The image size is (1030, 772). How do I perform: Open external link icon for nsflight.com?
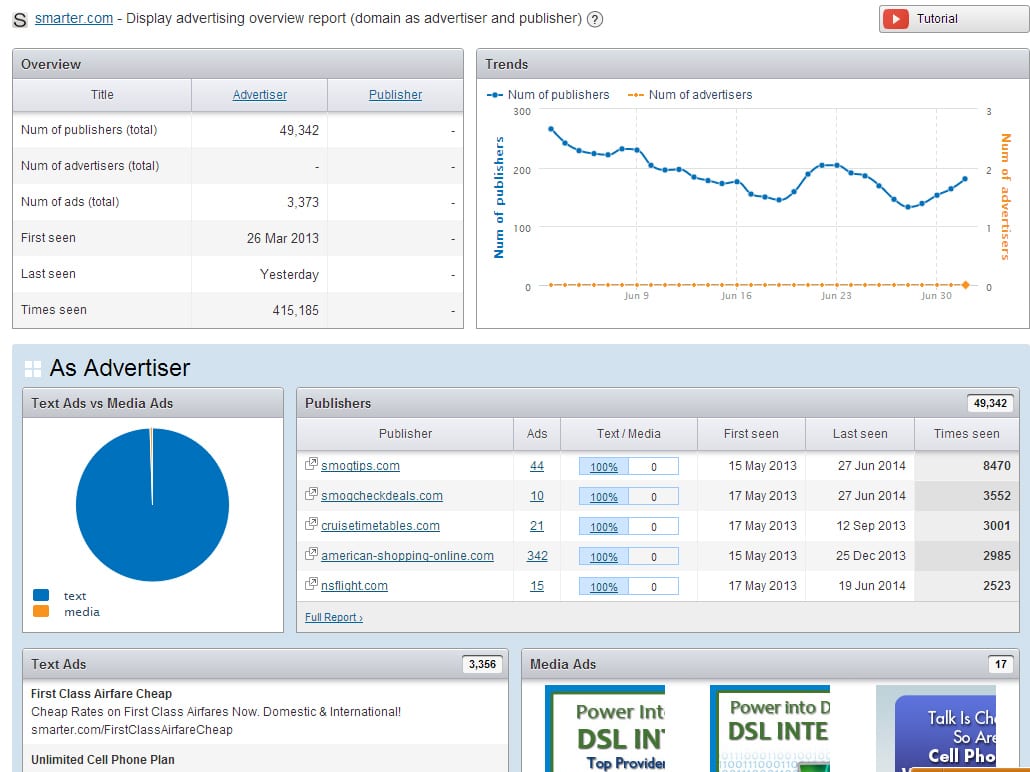[311, 584]
